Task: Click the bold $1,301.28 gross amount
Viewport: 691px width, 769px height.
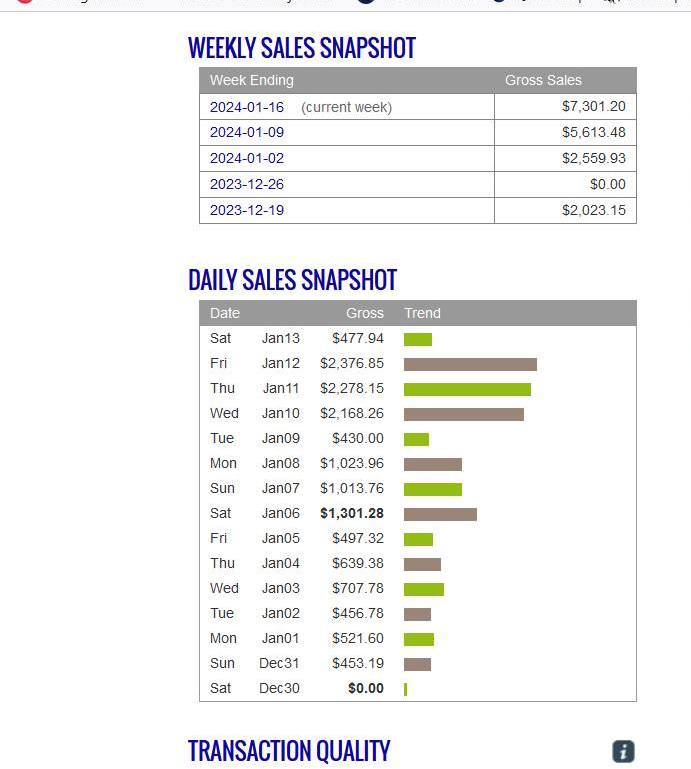Action: 351,513
